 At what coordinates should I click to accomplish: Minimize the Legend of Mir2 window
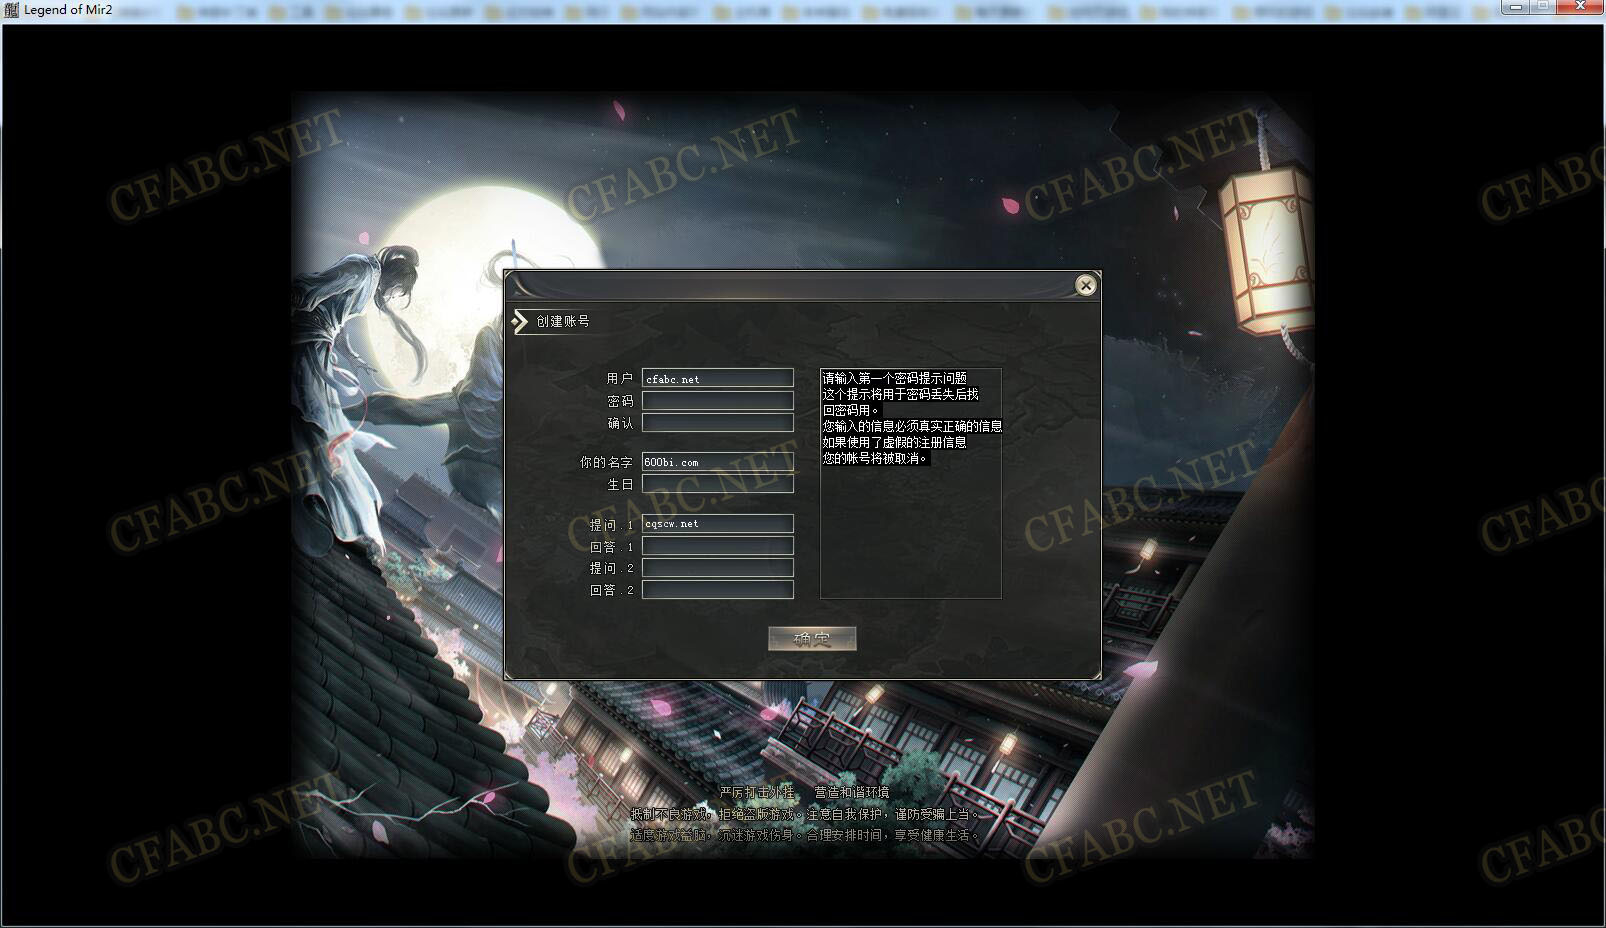(x=1516, y=7)
